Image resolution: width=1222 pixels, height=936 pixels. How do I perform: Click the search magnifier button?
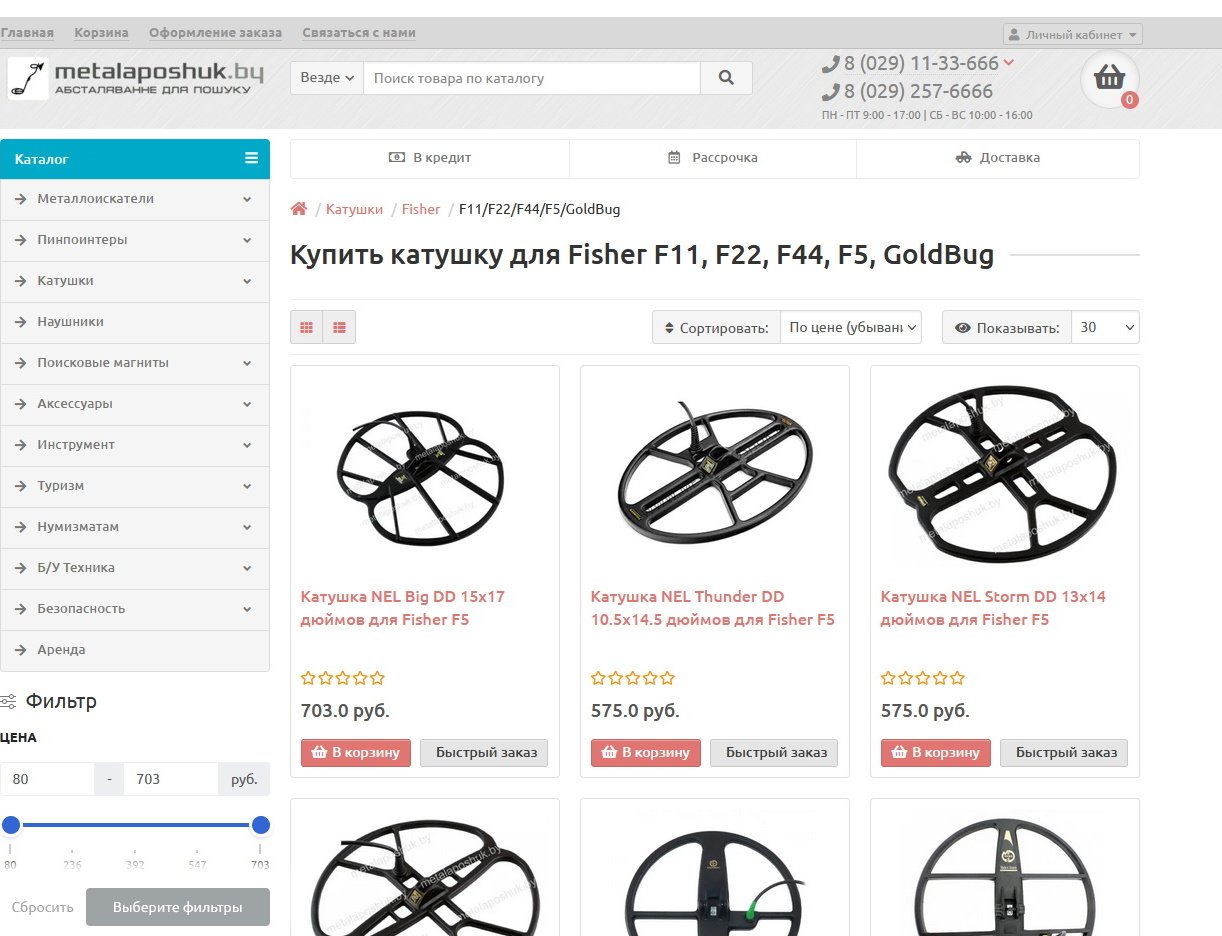coord(726,78)
